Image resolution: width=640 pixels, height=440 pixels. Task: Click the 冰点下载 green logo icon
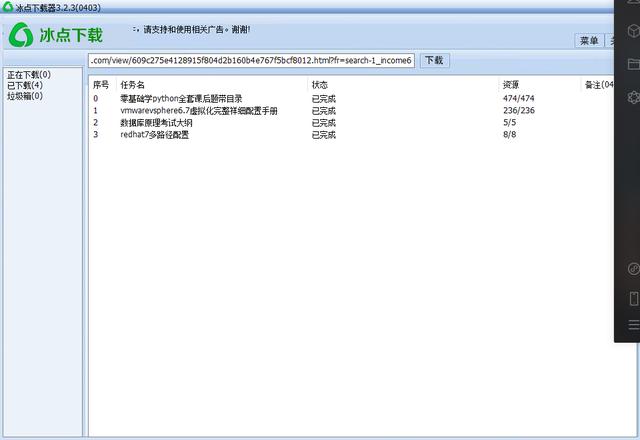(21, 35)
